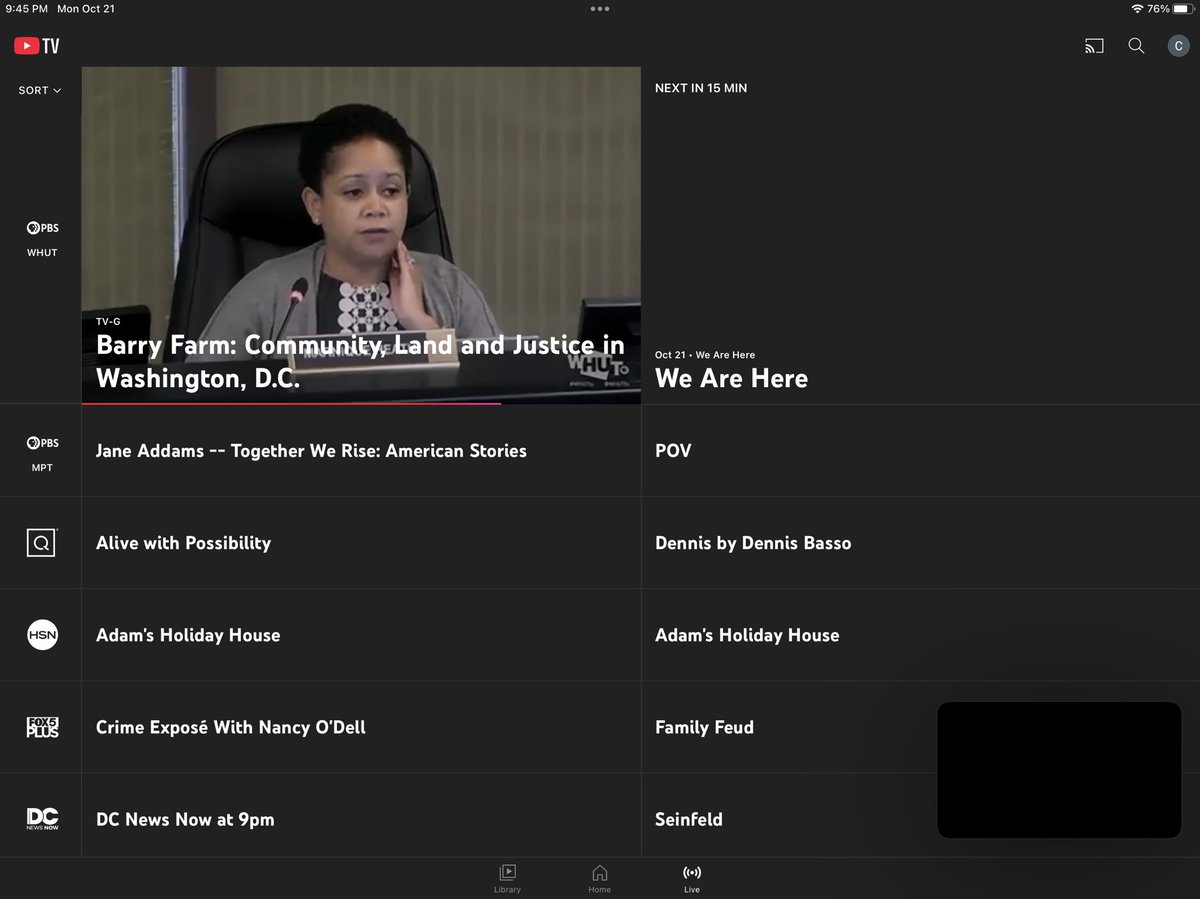Expand the SORT dropdown
Viewport: 1200px width, 899px height.
[x=40, y=90]
